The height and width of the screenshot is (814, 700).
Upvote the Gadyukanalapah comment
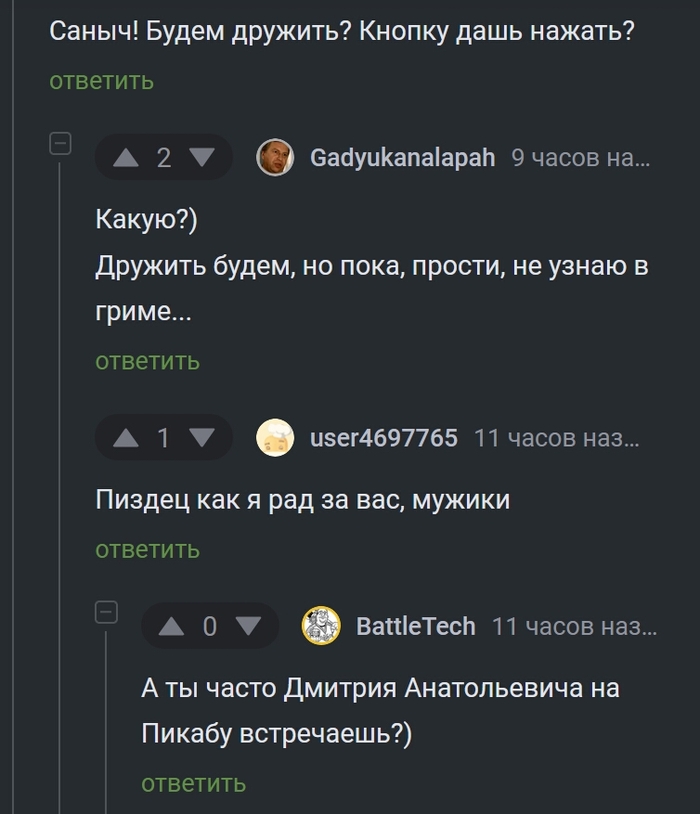tap(126, 158)
